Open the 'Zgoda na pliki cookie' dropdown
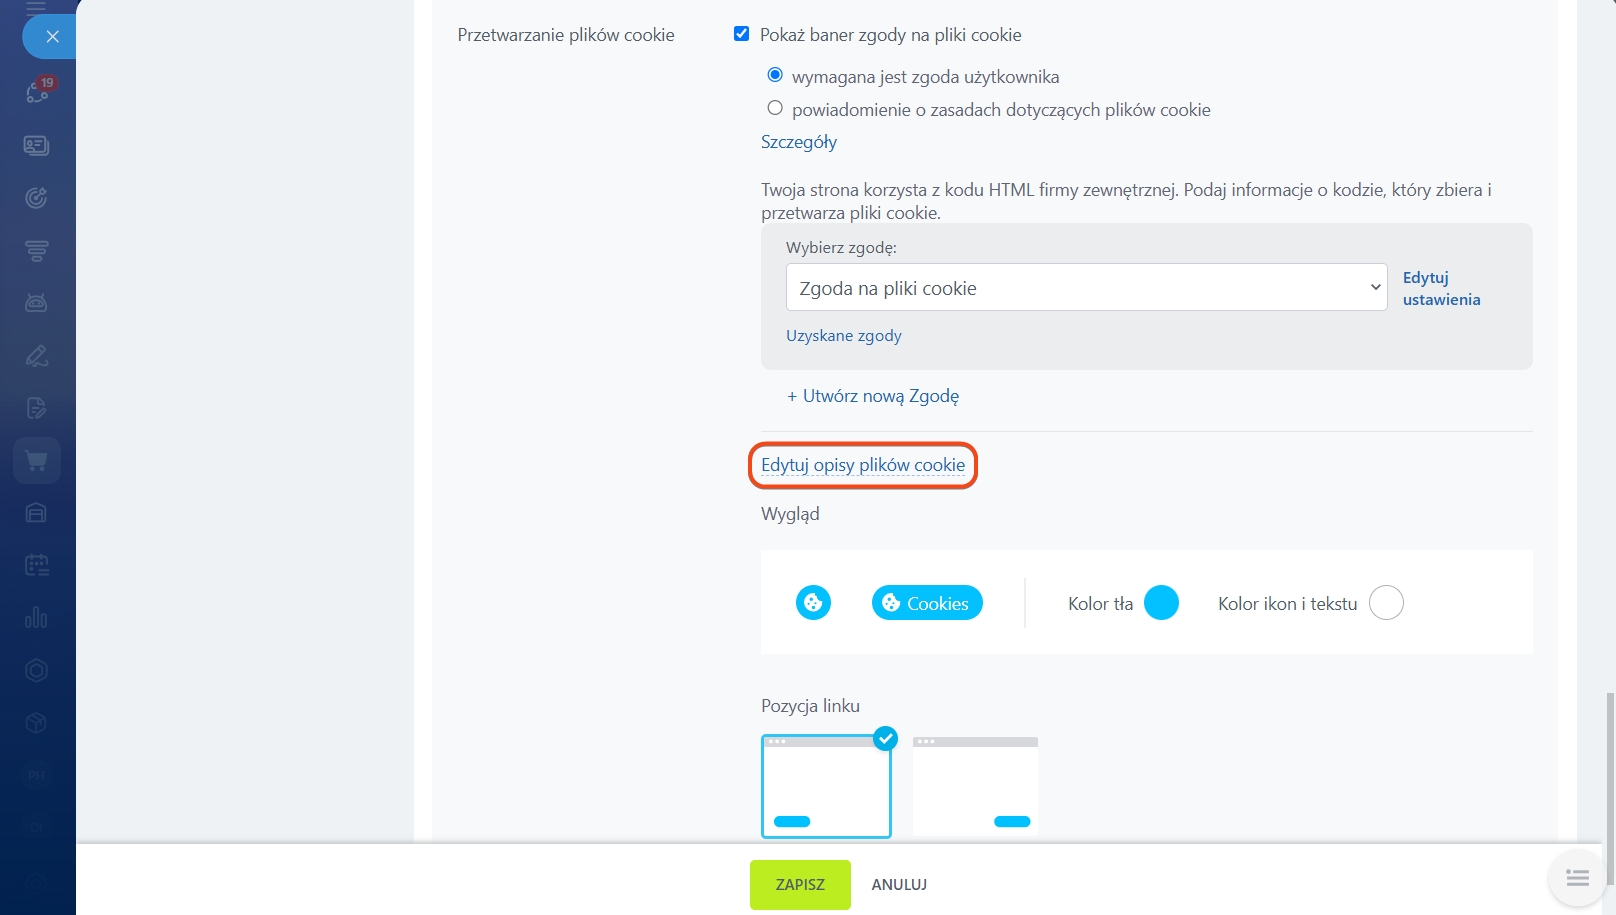Viewport: 1616px width, 915px height. click(x=1086, y=288)
